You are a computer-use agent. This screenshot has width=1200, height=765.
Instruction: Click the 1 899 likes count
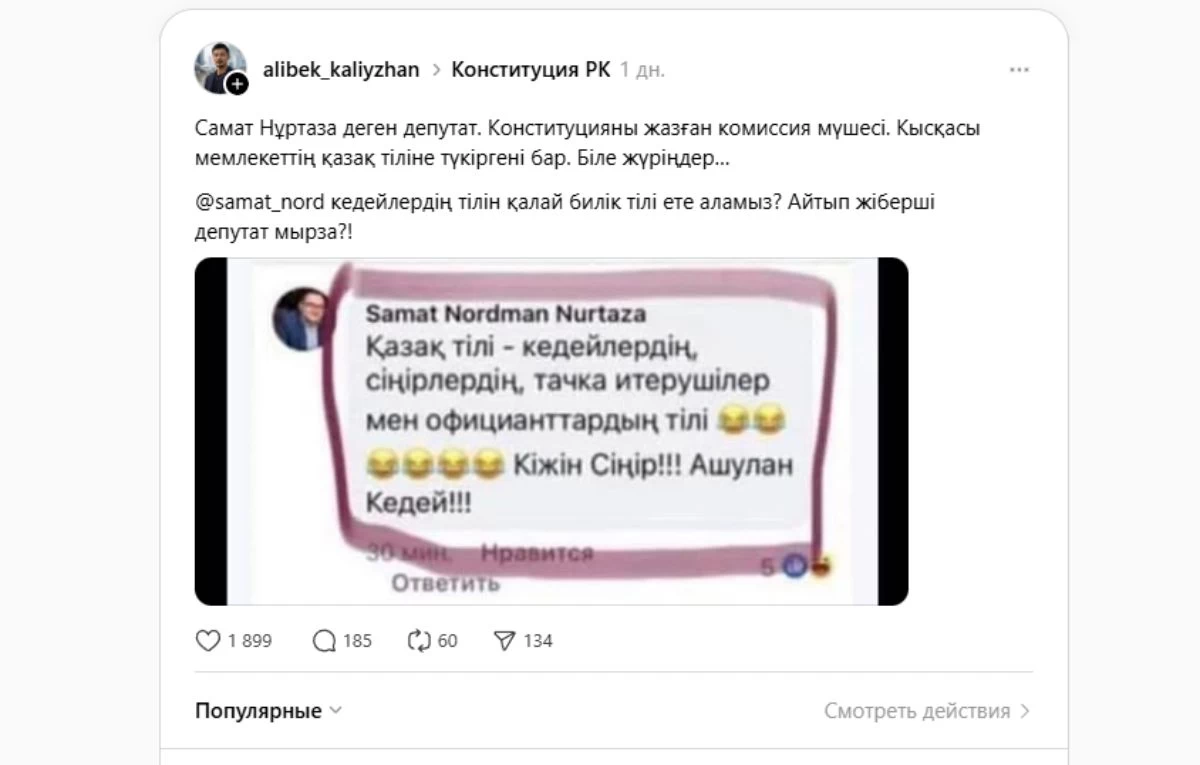click(x=250, y=641)
